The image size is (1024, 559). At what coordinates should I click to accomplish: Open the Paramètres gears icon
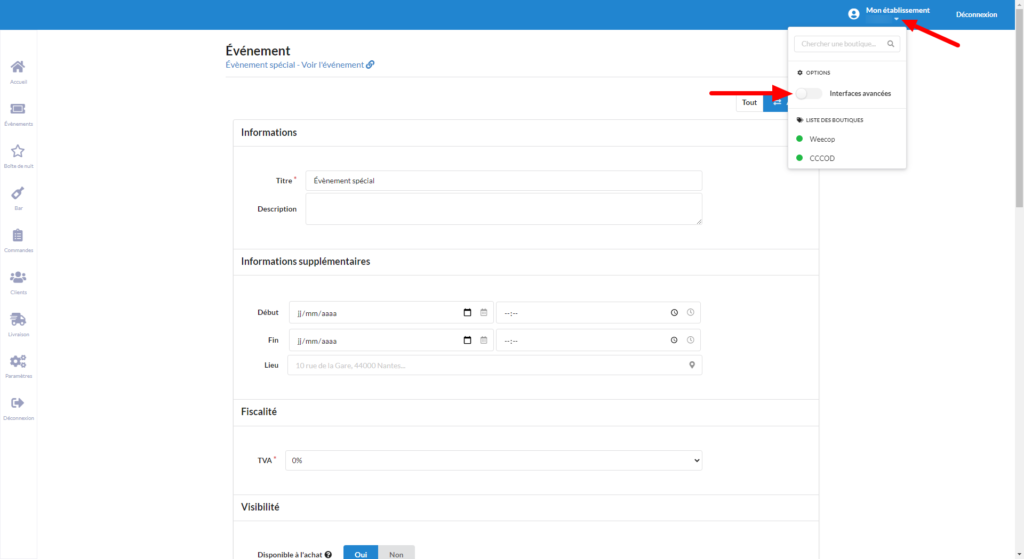pos(18,361)
